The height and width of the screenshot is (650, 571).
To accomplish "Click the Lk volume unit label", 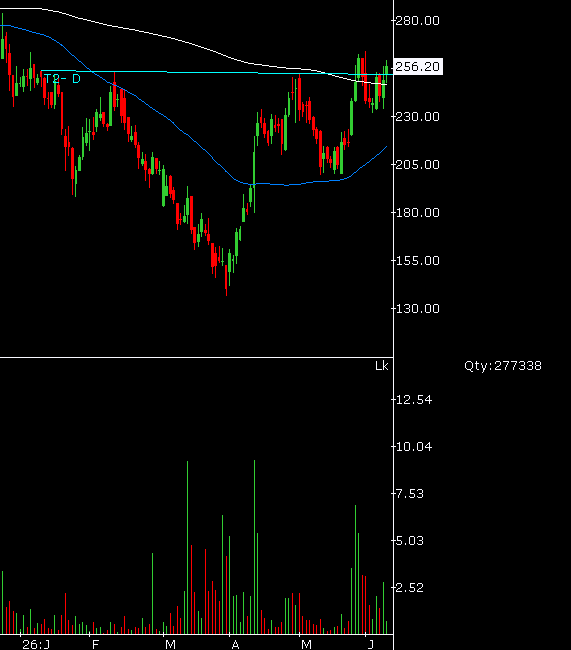I will [x=381, y=366].
